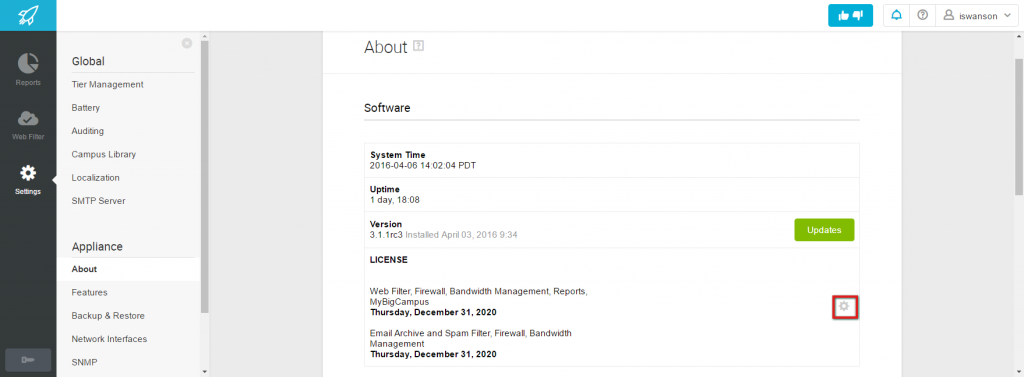
Task: Click the settings menu scrollbar thumb
Action: [x=204, y=176]
